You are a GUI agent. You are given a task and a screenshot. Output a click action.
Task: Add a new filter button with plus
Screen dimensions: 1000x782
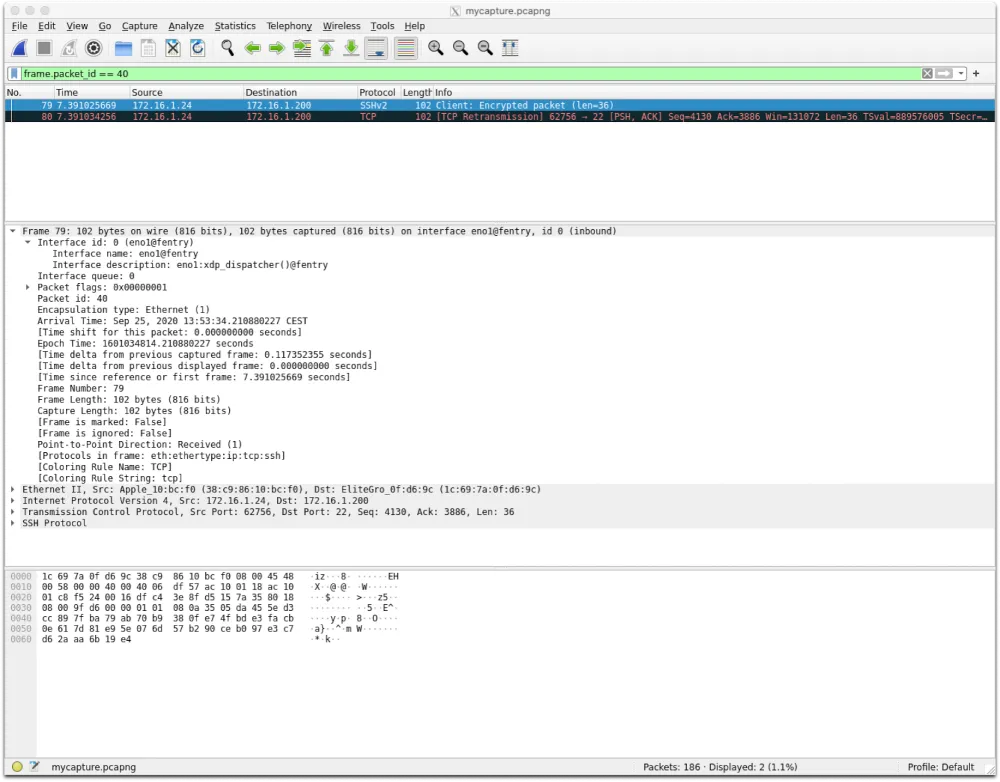point(976,73)
